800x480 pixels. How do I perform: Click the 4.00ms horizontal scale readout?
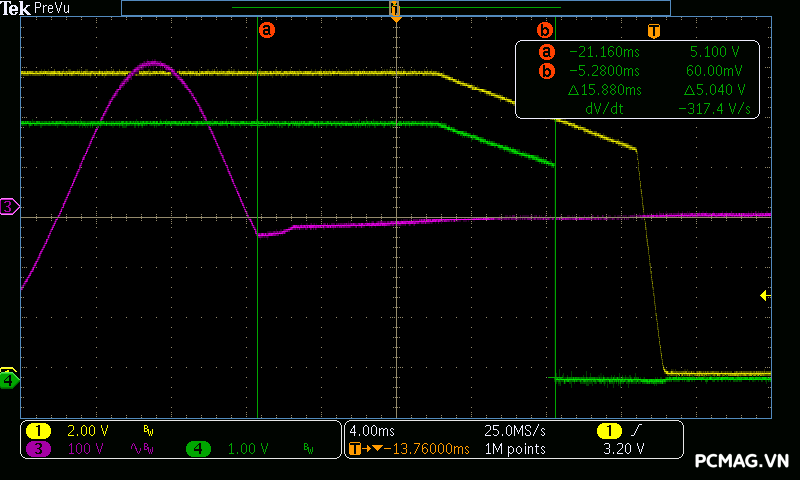pos(375,430)
